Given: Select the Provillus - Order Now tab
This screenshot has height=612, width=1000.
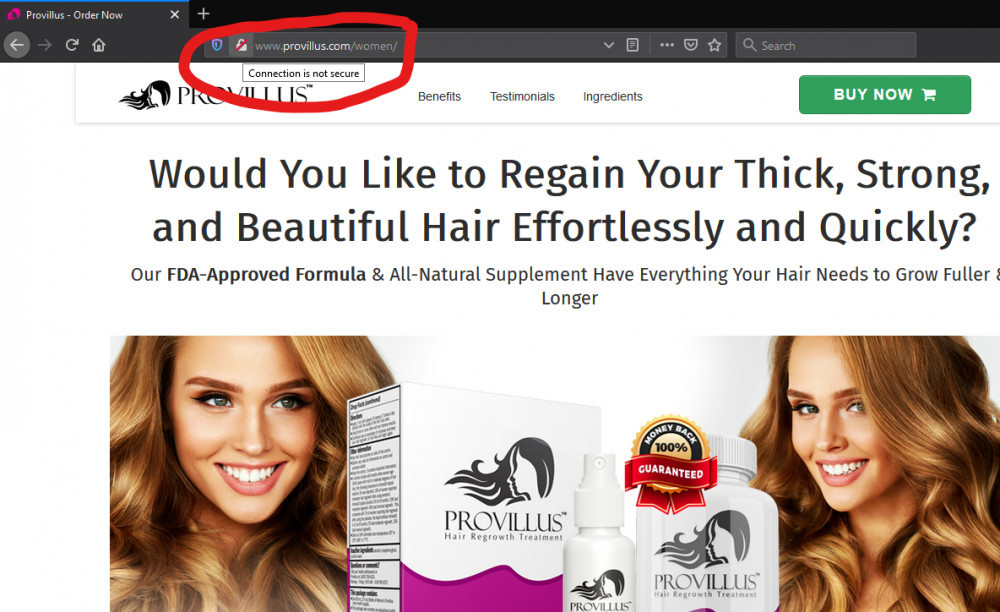Looking at the screenshot, I should (94, 14).
